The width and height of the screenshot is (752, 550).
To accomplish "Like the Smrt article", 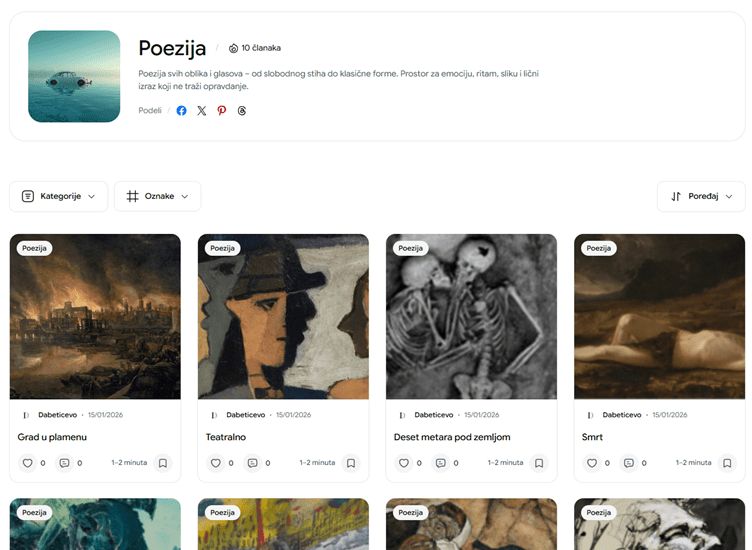I will point(592,463).
